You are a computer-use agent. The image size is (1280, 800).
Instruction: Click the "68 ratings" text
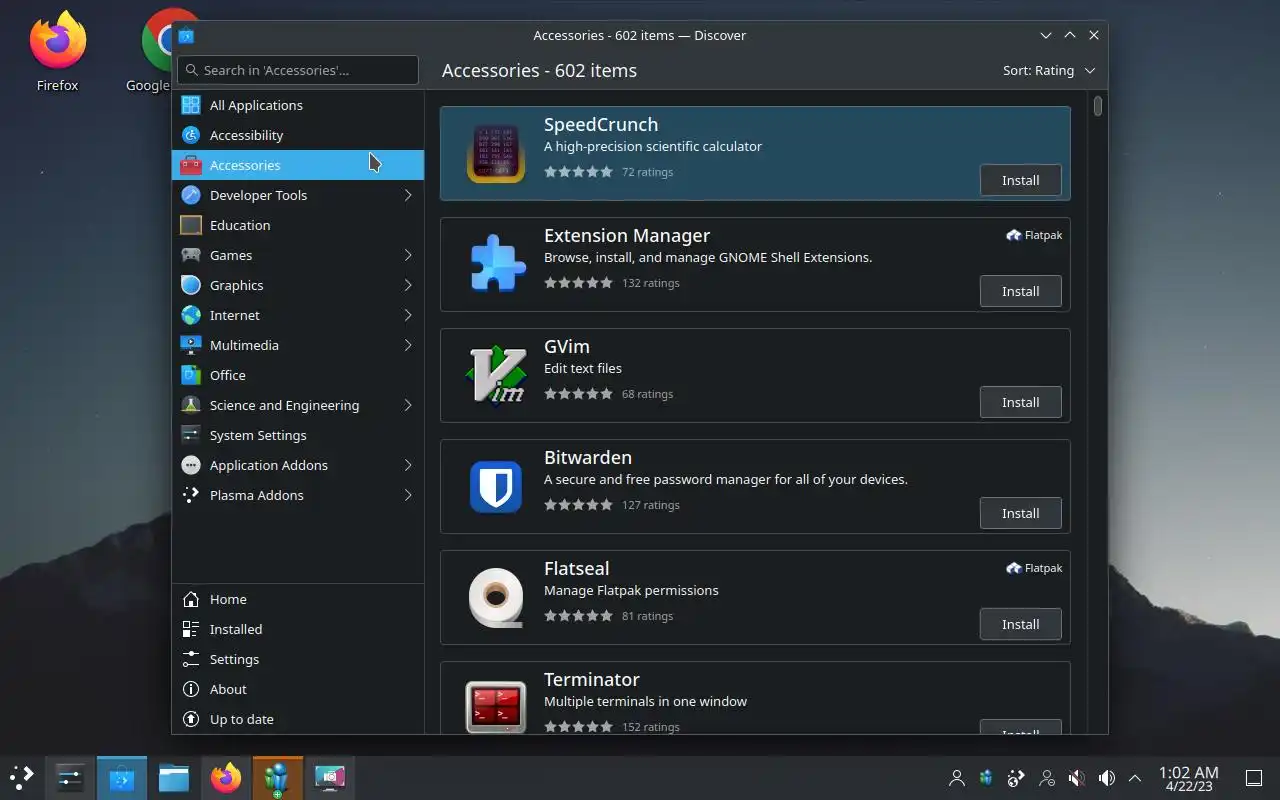tap(647, 394)
